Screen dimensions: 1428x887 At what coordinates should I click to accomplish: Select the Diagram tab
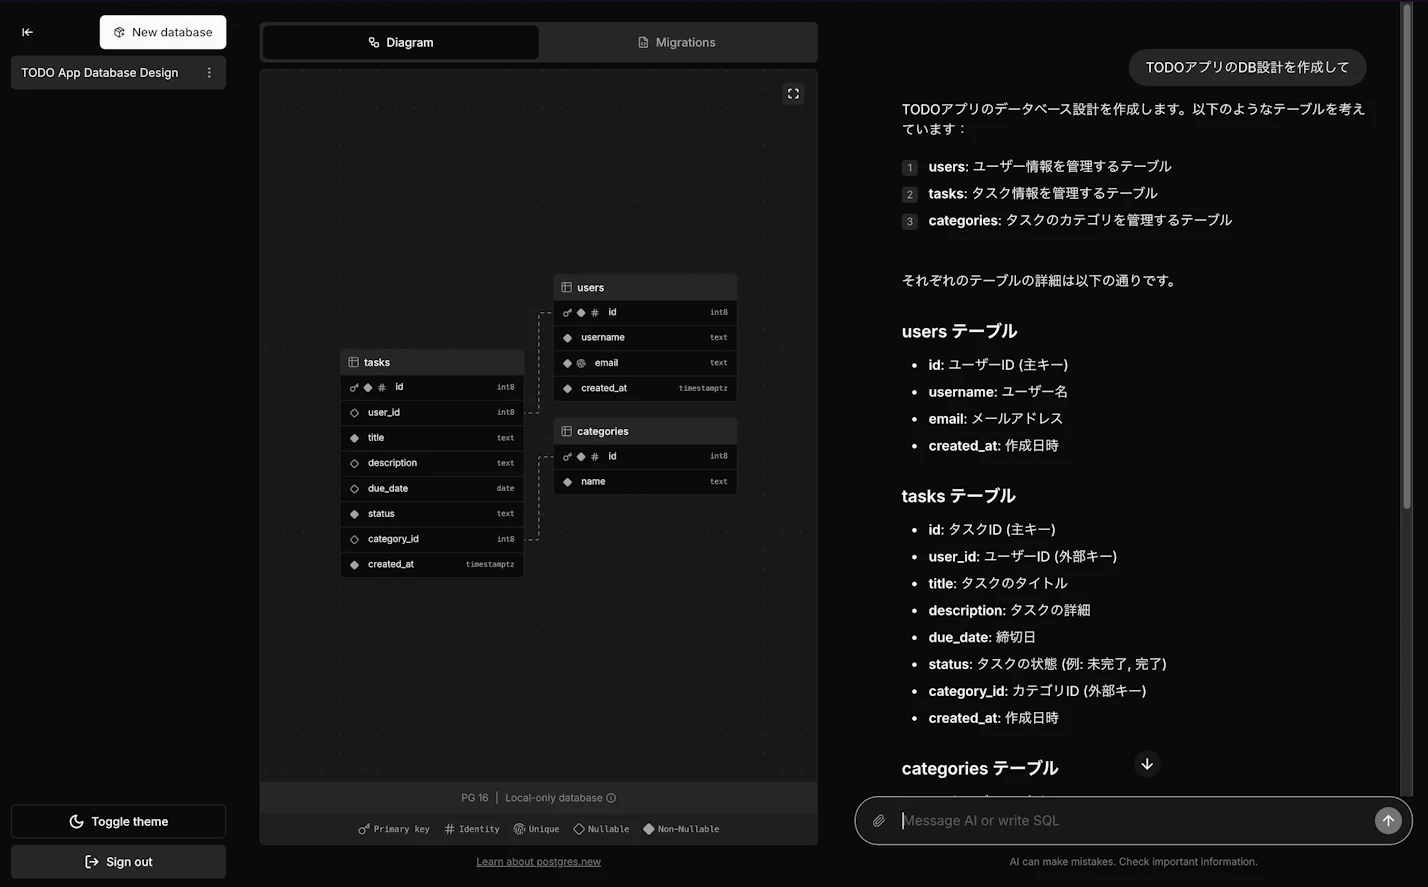tap(400, 42)
